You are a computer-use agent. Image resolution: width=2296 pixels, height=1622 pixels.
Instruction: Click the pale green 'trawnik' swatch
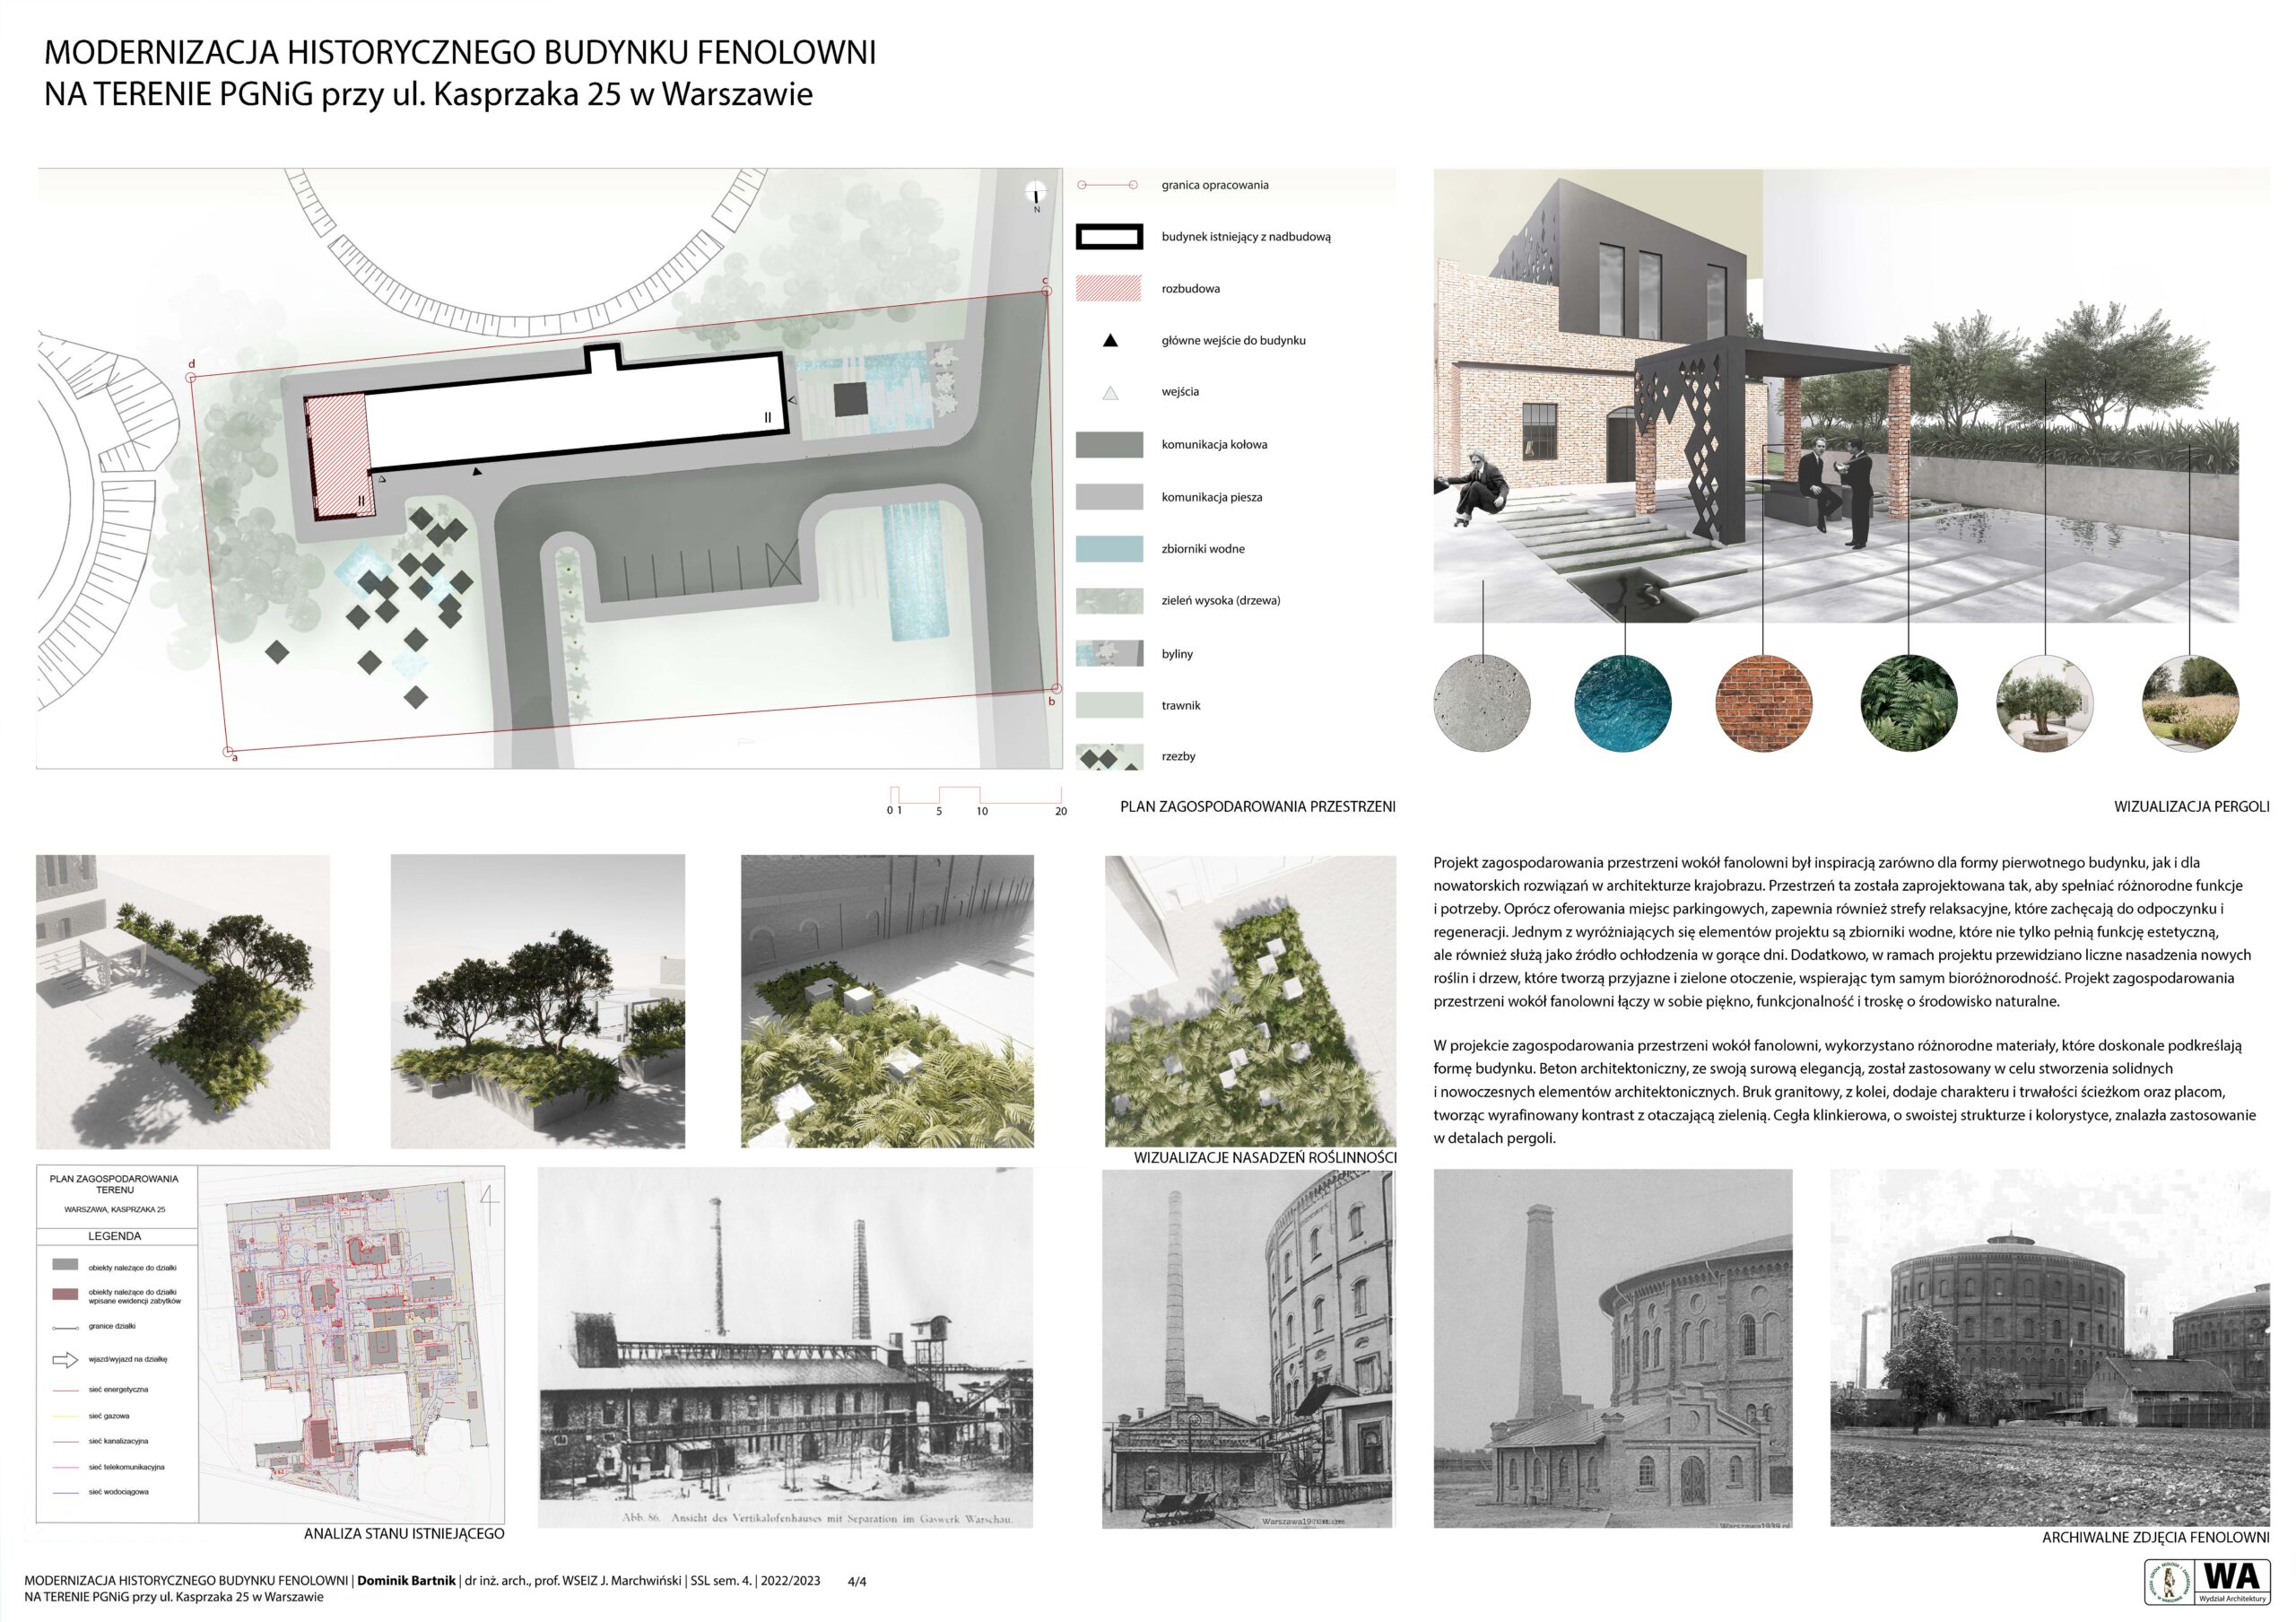pos(1109,705)
